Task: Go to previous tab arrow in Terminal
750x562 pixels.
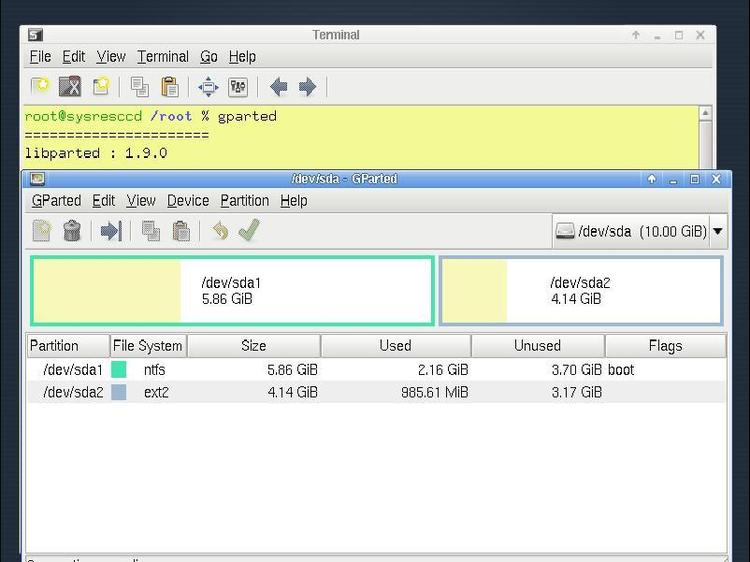Action: [278, 87]
